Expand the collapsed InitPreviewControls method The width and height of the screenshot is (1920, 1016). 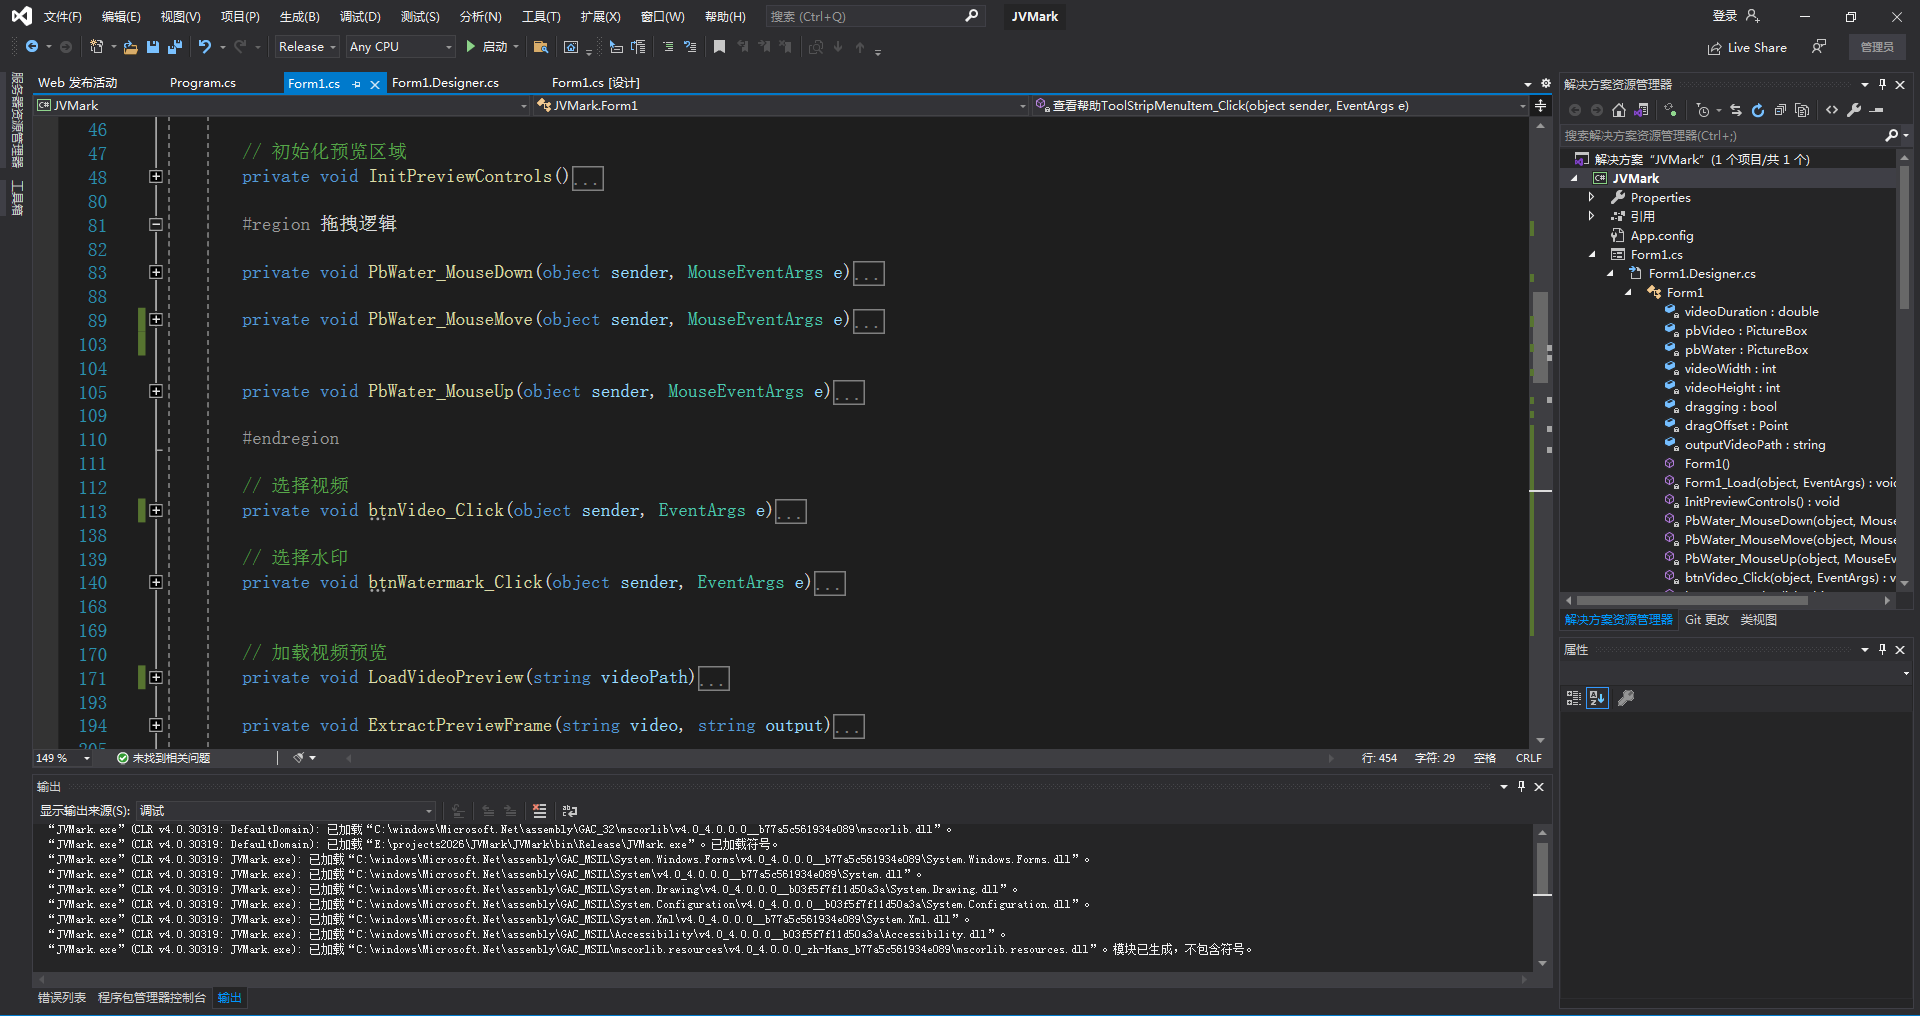156,177
